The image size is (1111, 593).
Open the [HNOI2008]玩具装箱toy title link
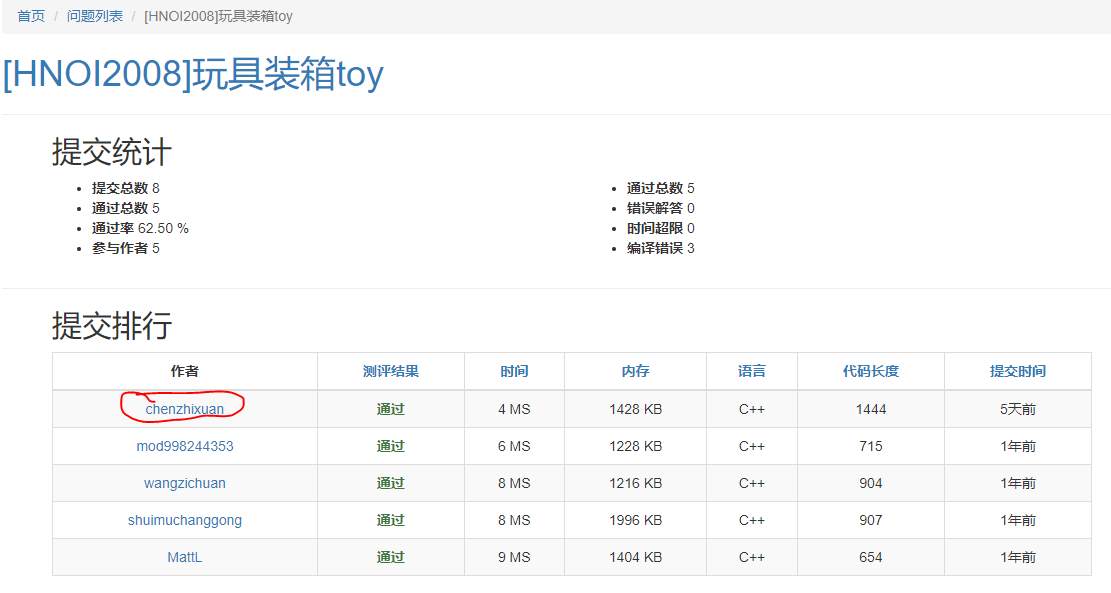click(x=193, y=74)
